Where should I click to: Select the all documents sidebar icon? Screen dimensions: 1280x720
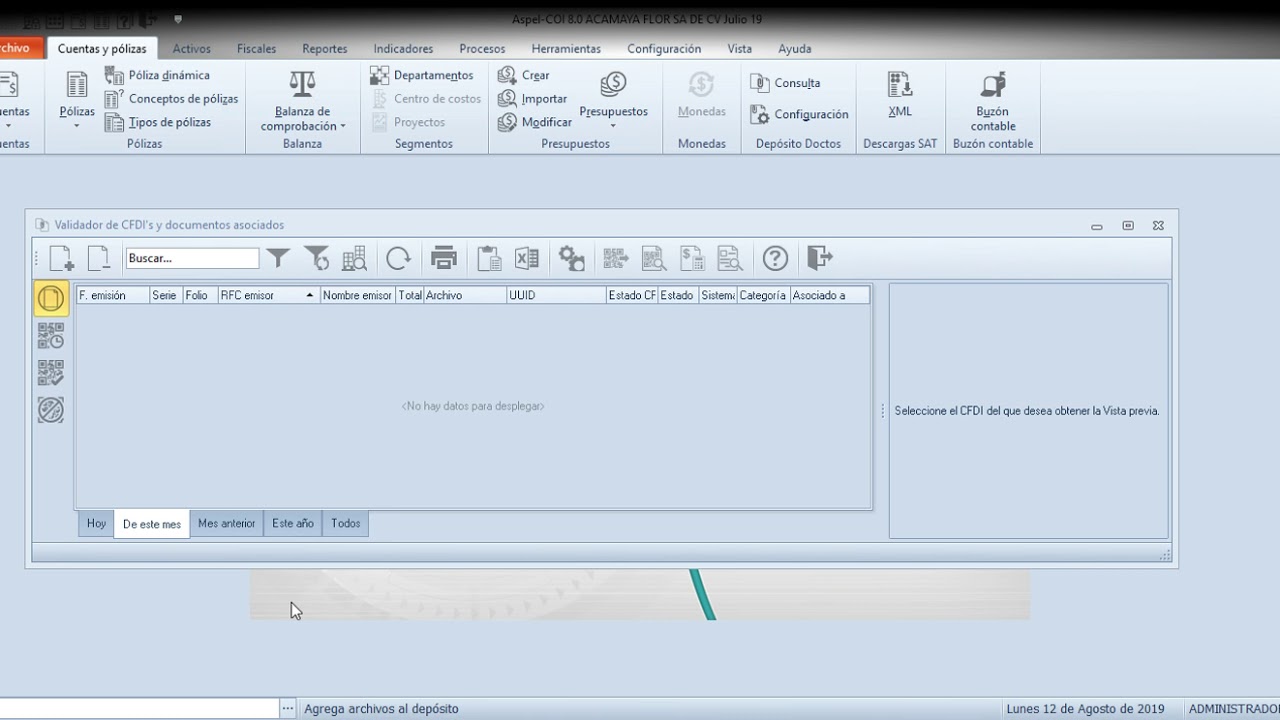pyautogui.click(x=51, y=298)
